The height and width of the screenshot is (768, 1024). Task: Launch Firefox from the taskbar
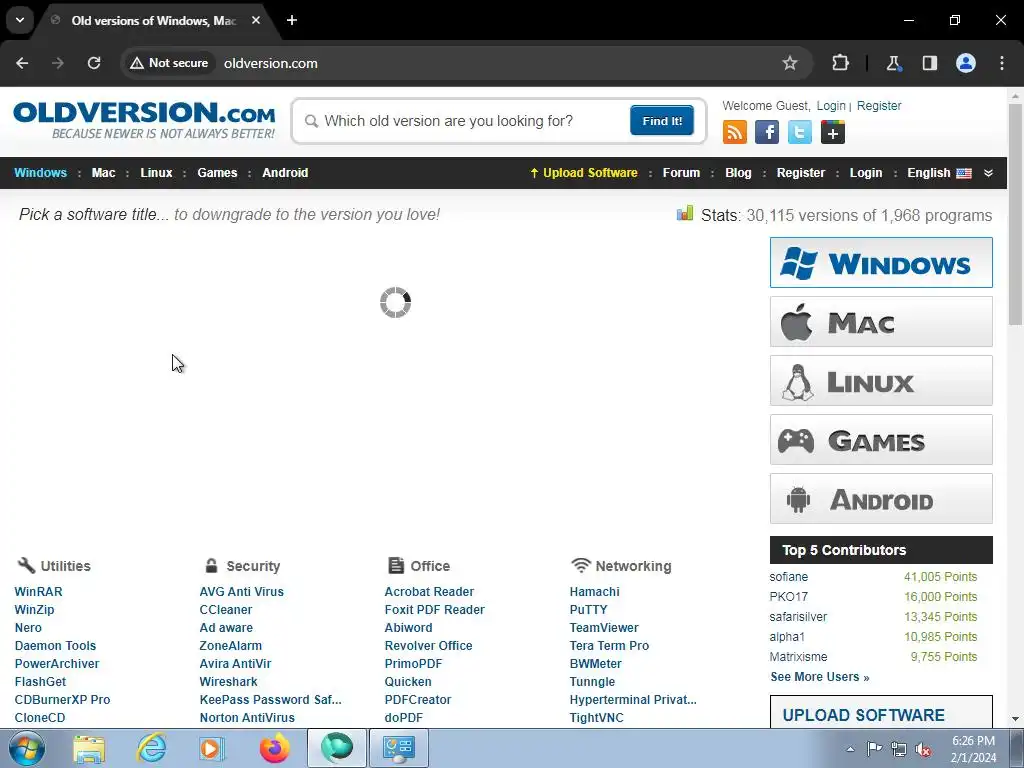(274, 748)
